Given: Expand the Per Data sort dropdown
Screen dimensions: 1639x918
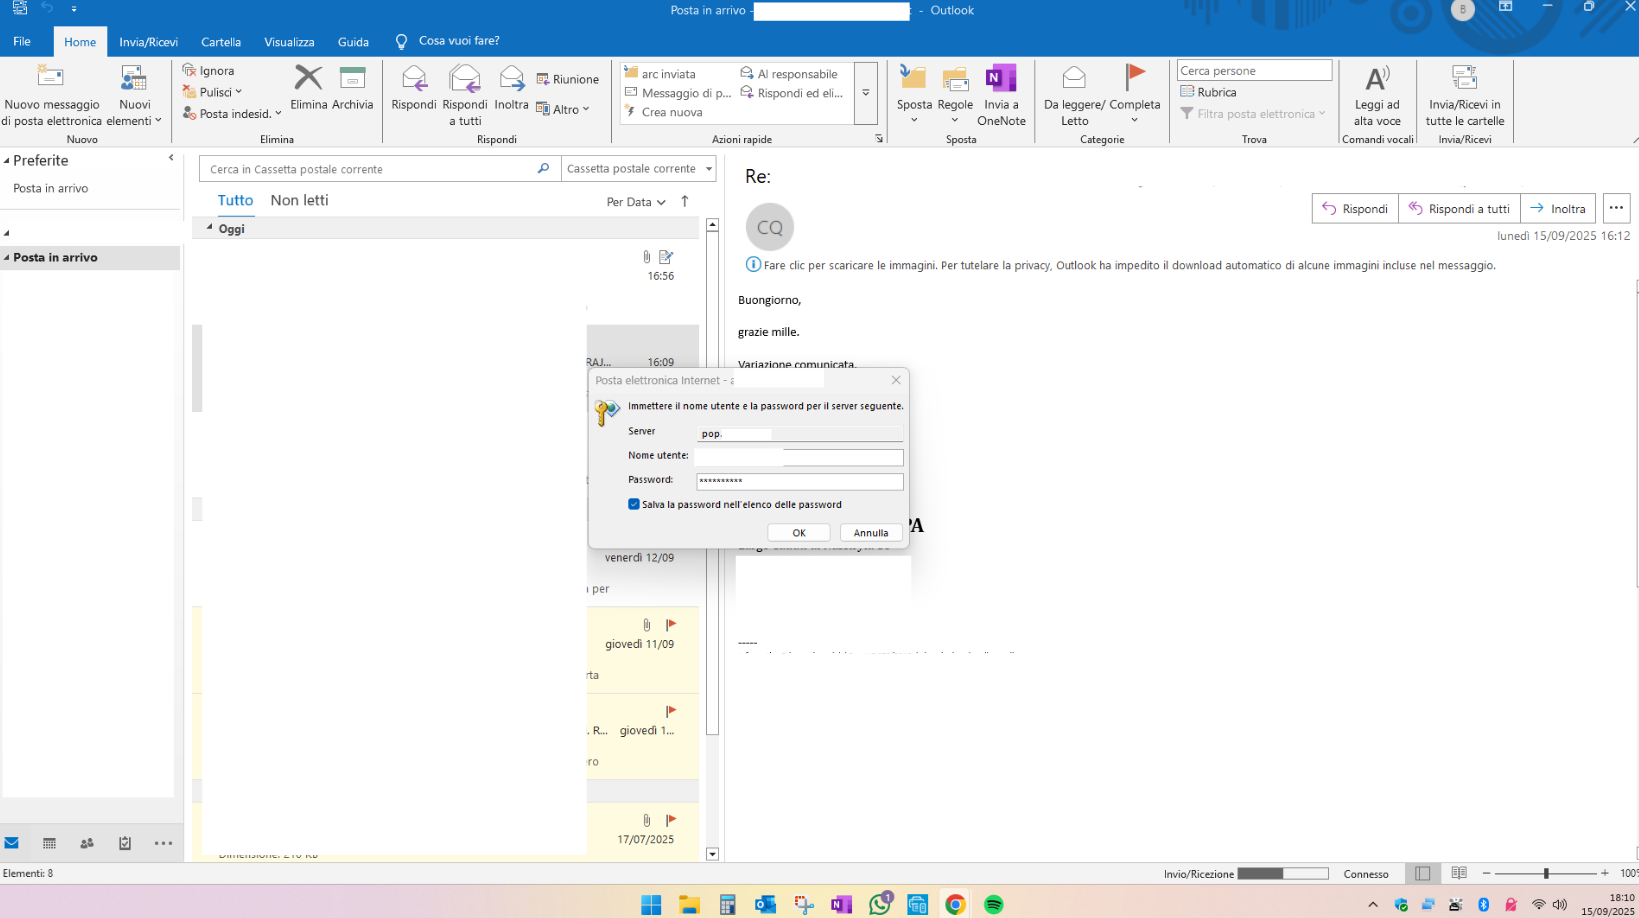Looking at the screenshot, I should 636,202.
